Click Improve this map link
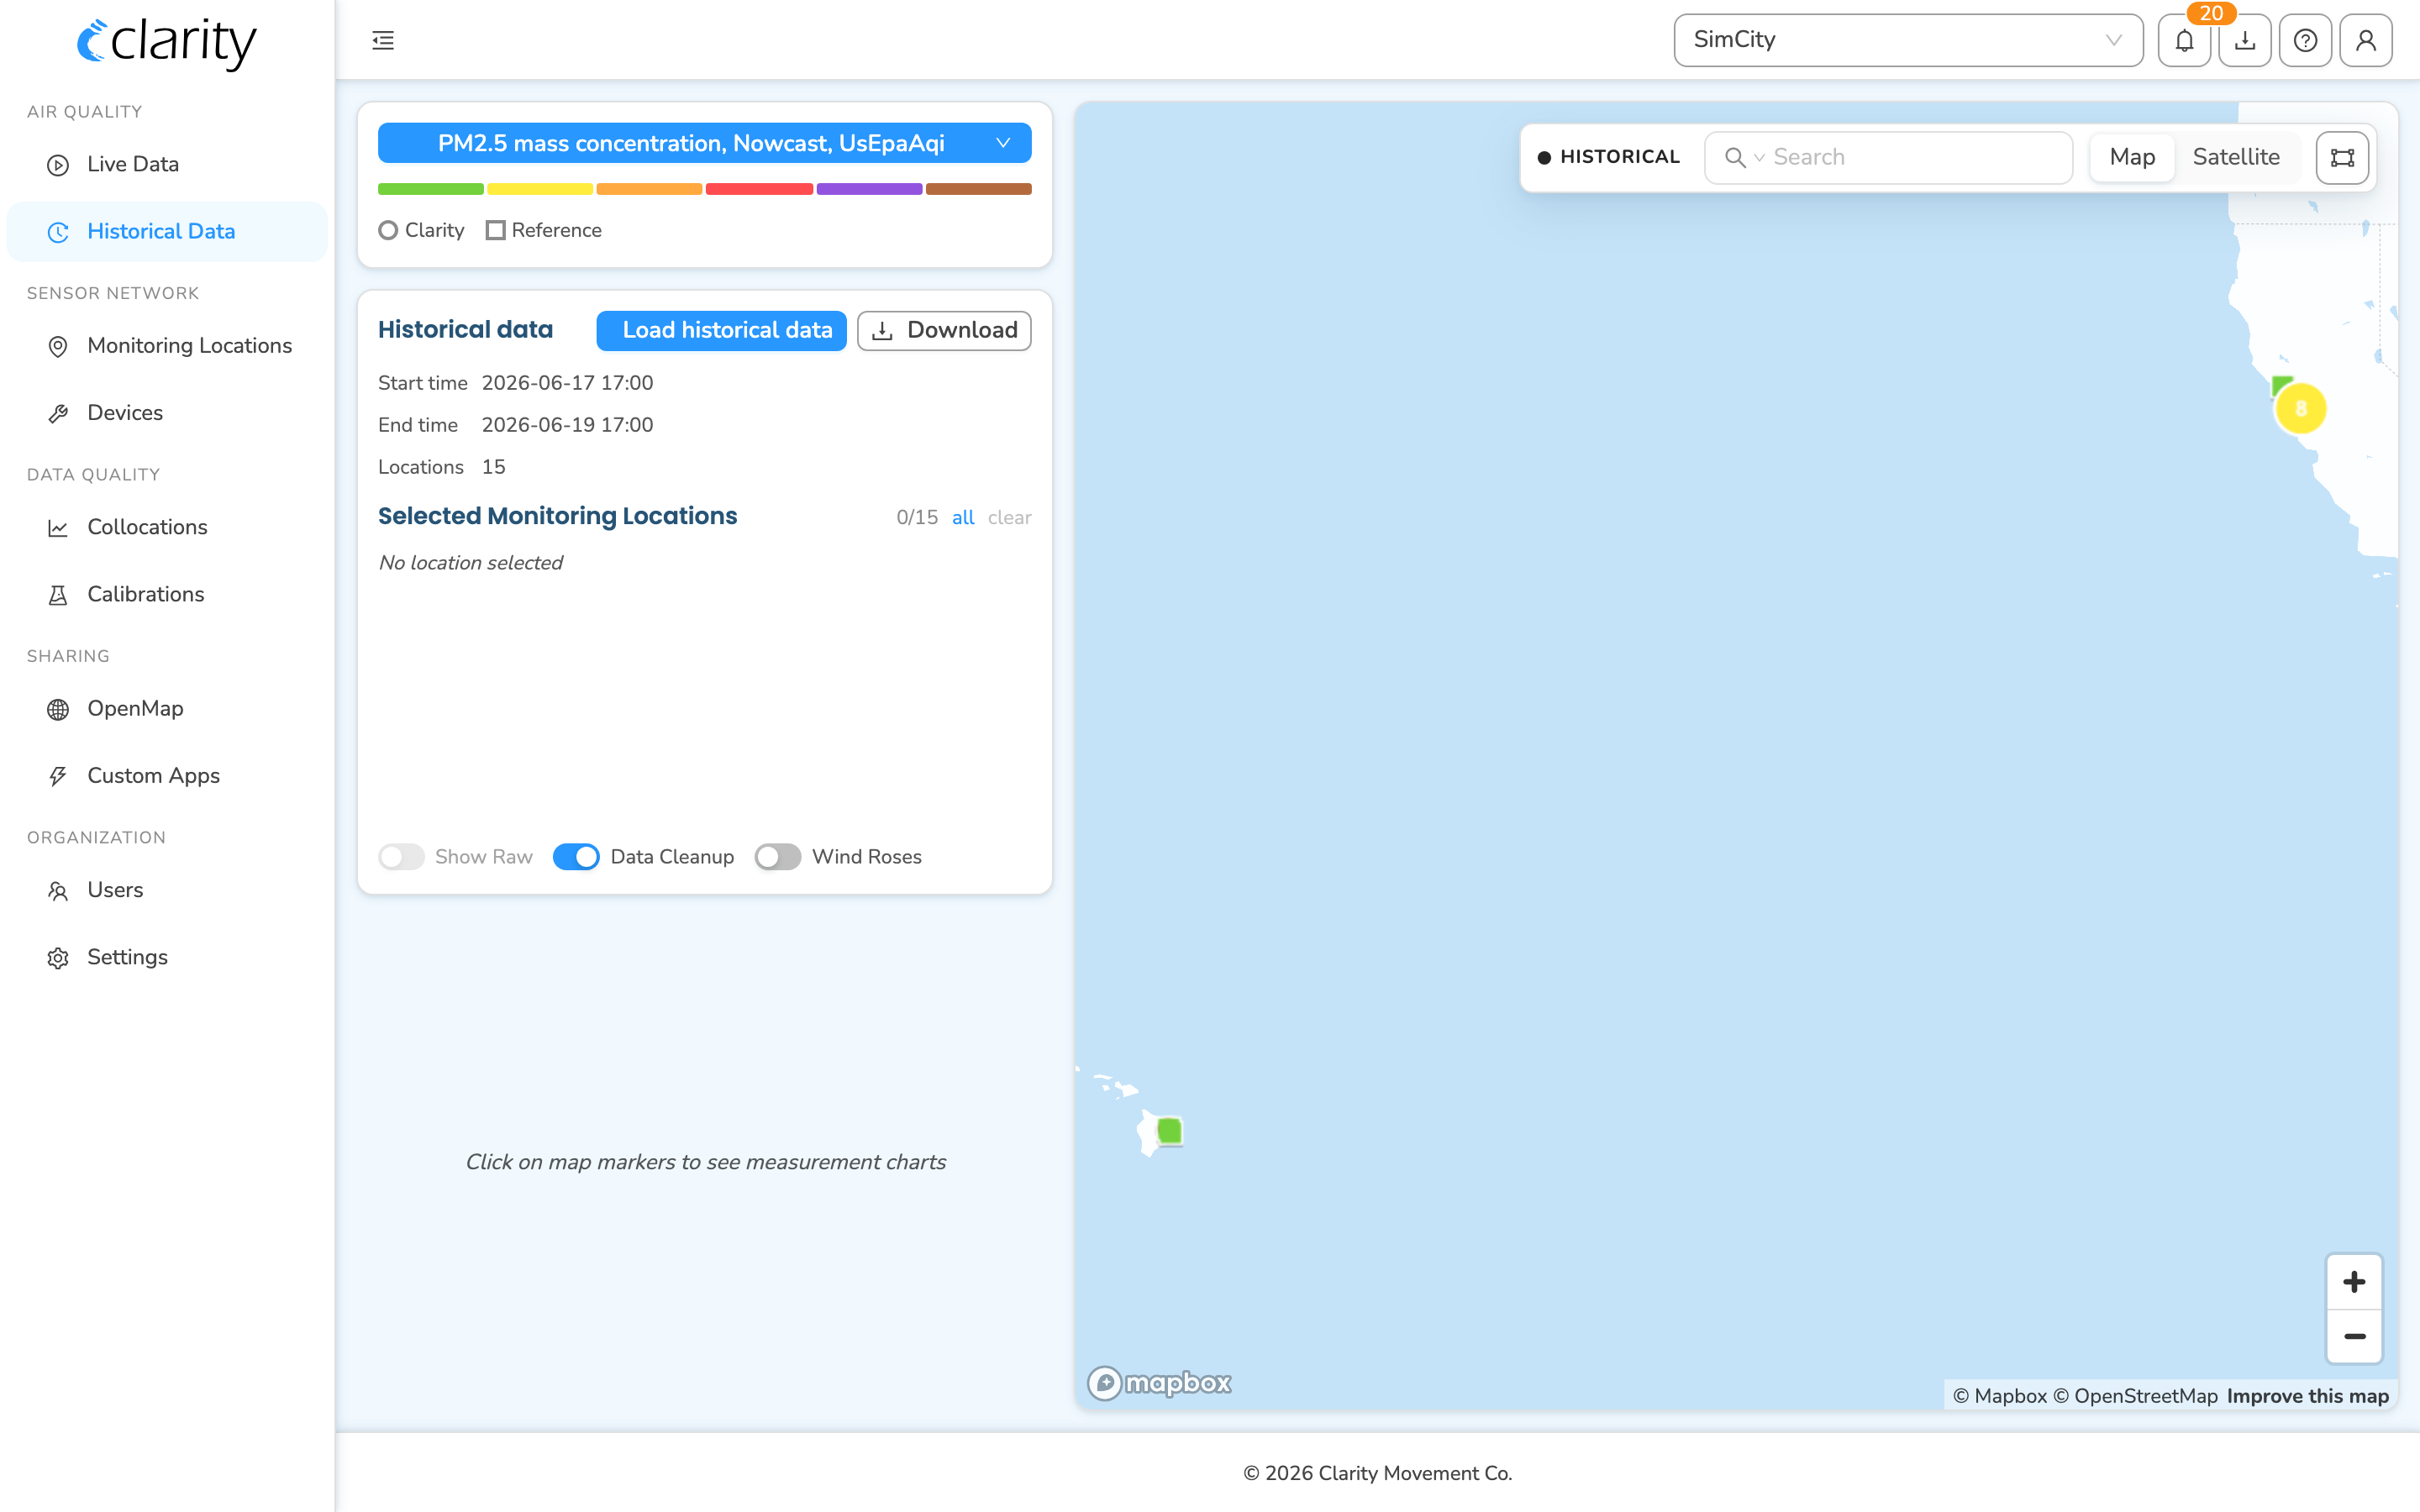 (2307, 1396)
